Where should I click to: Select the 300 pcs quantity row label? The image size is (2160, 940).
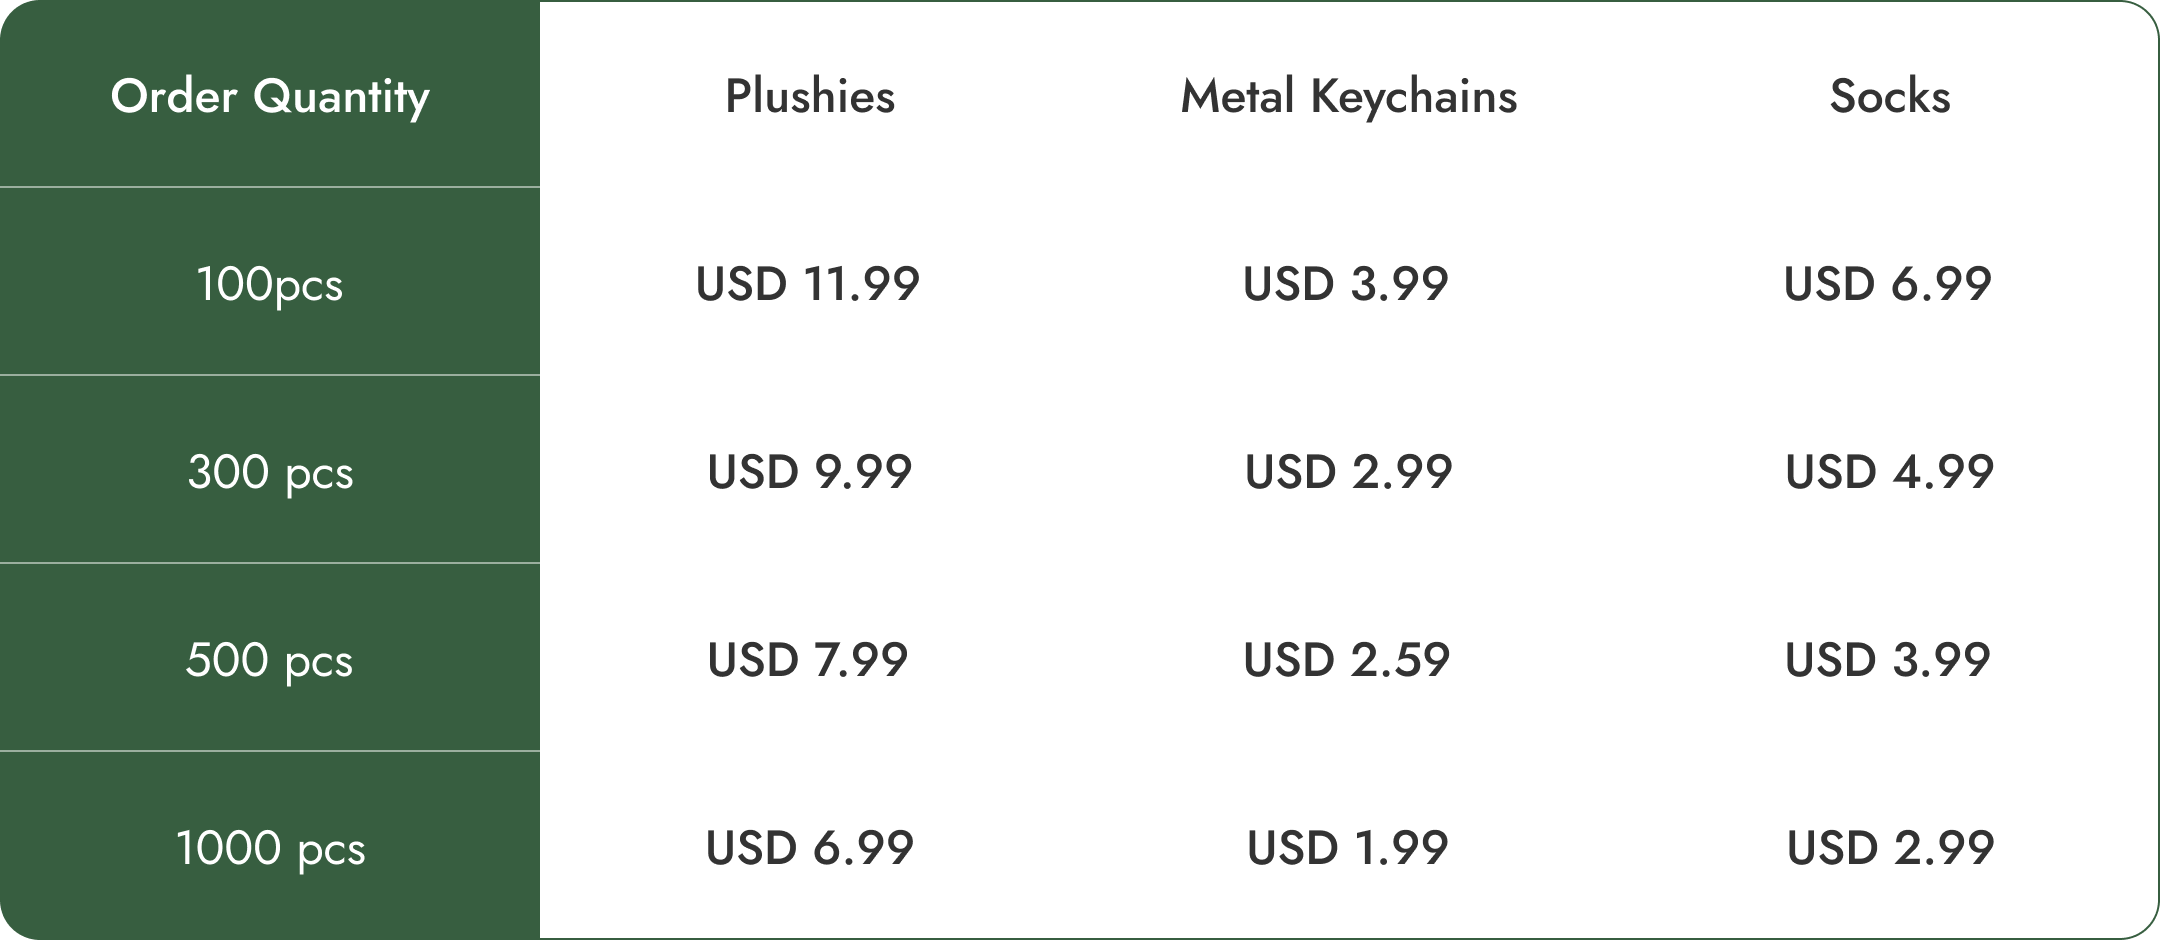click(270, 472)
